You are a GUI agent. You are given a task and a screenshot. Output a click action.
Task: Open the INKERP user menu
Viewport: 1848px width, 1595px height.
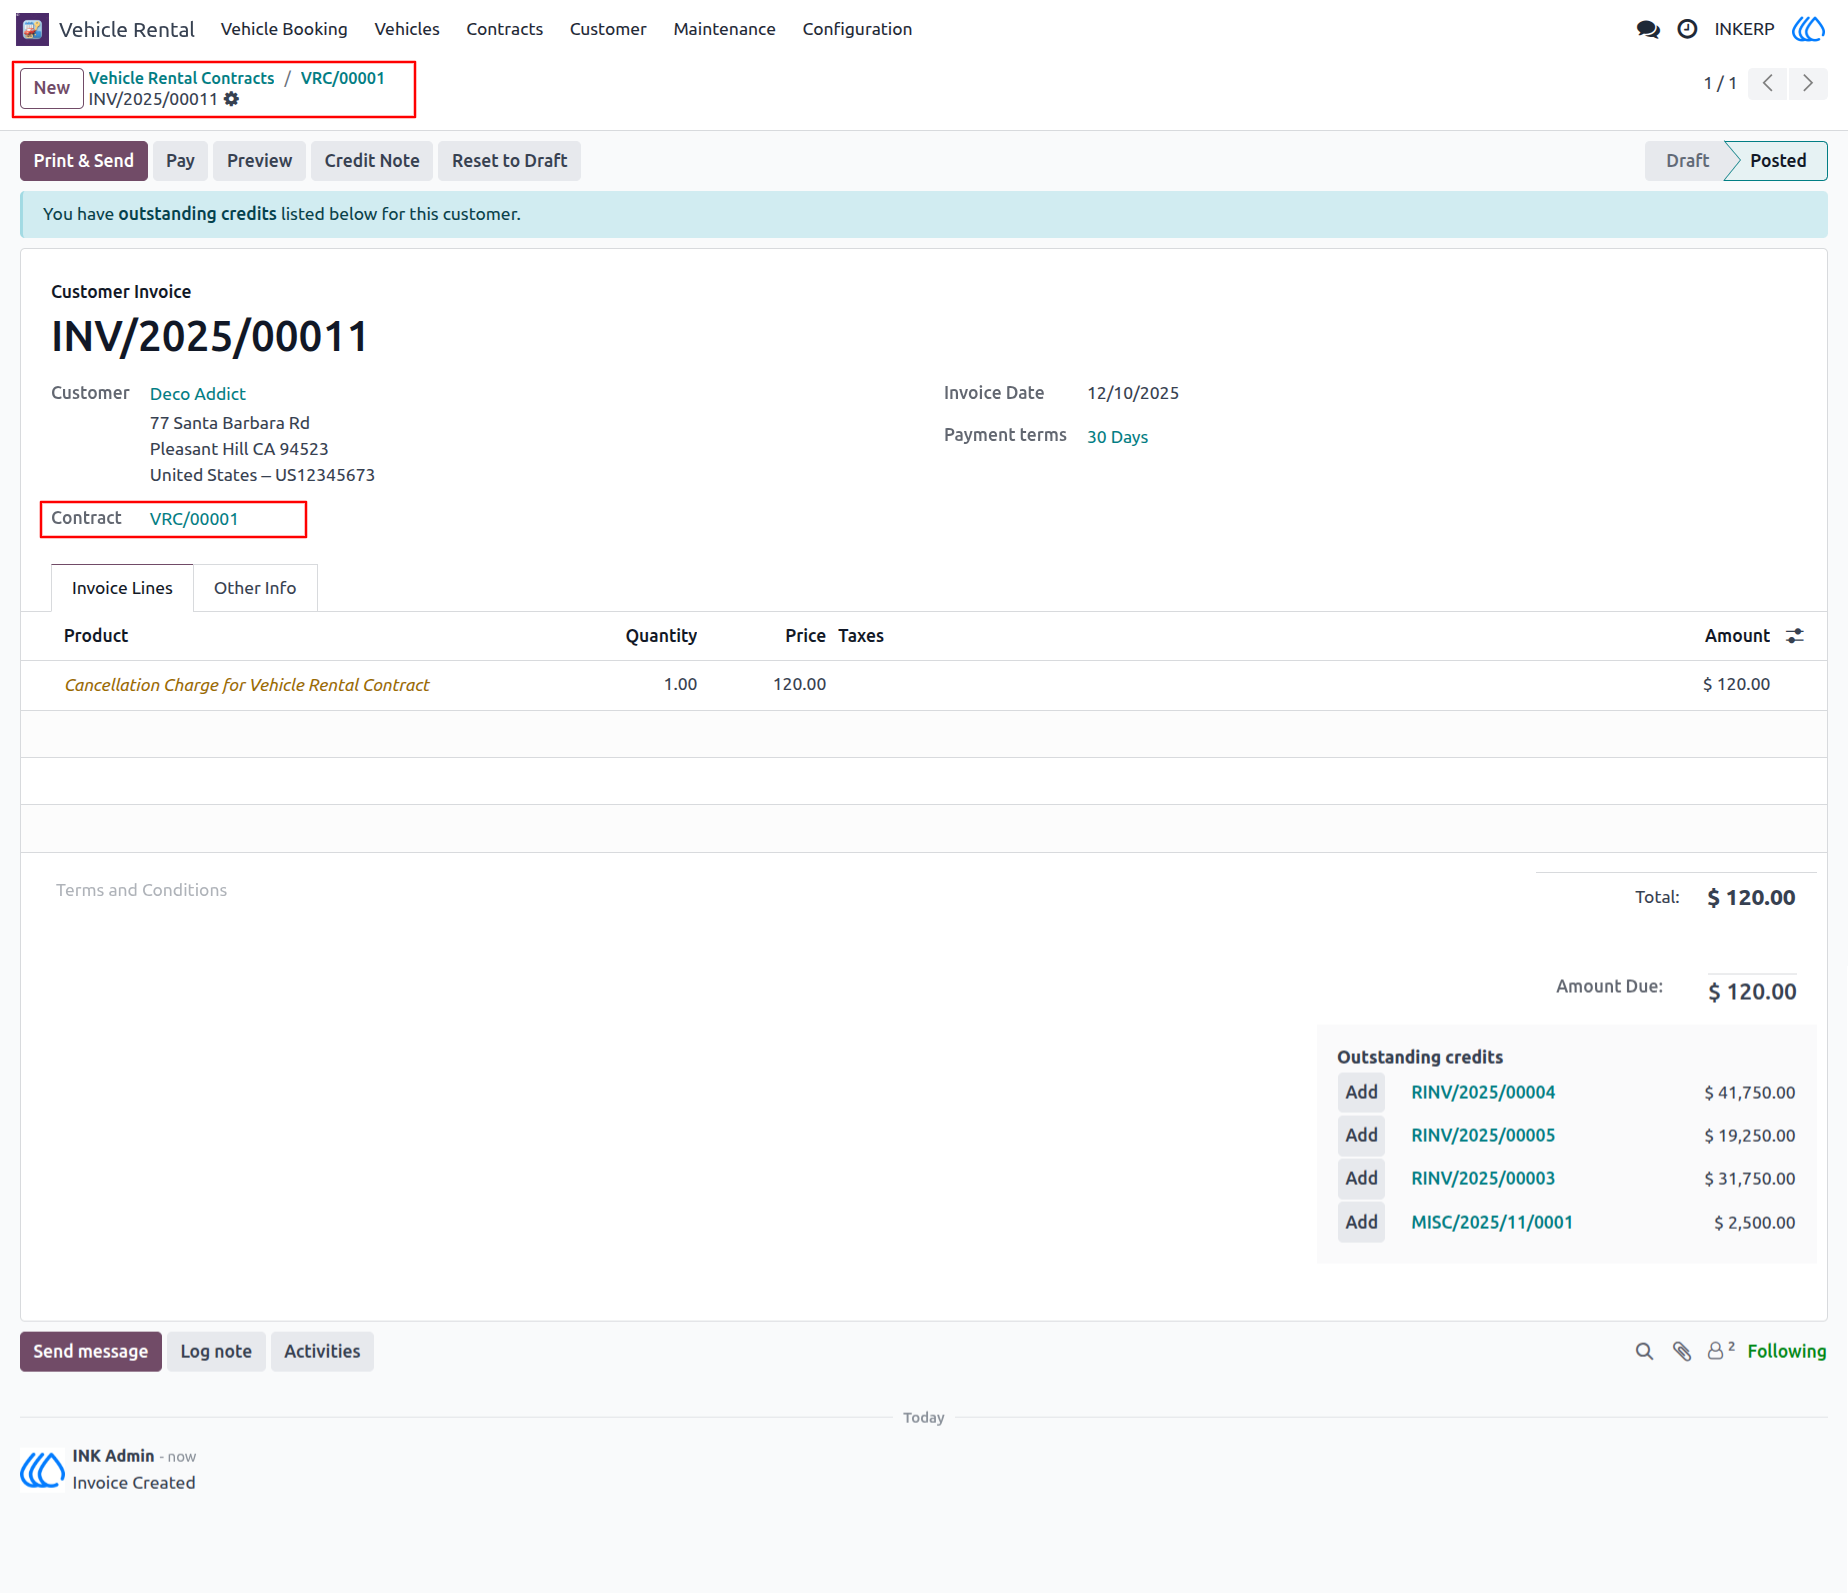click(x=1769, y=29)
